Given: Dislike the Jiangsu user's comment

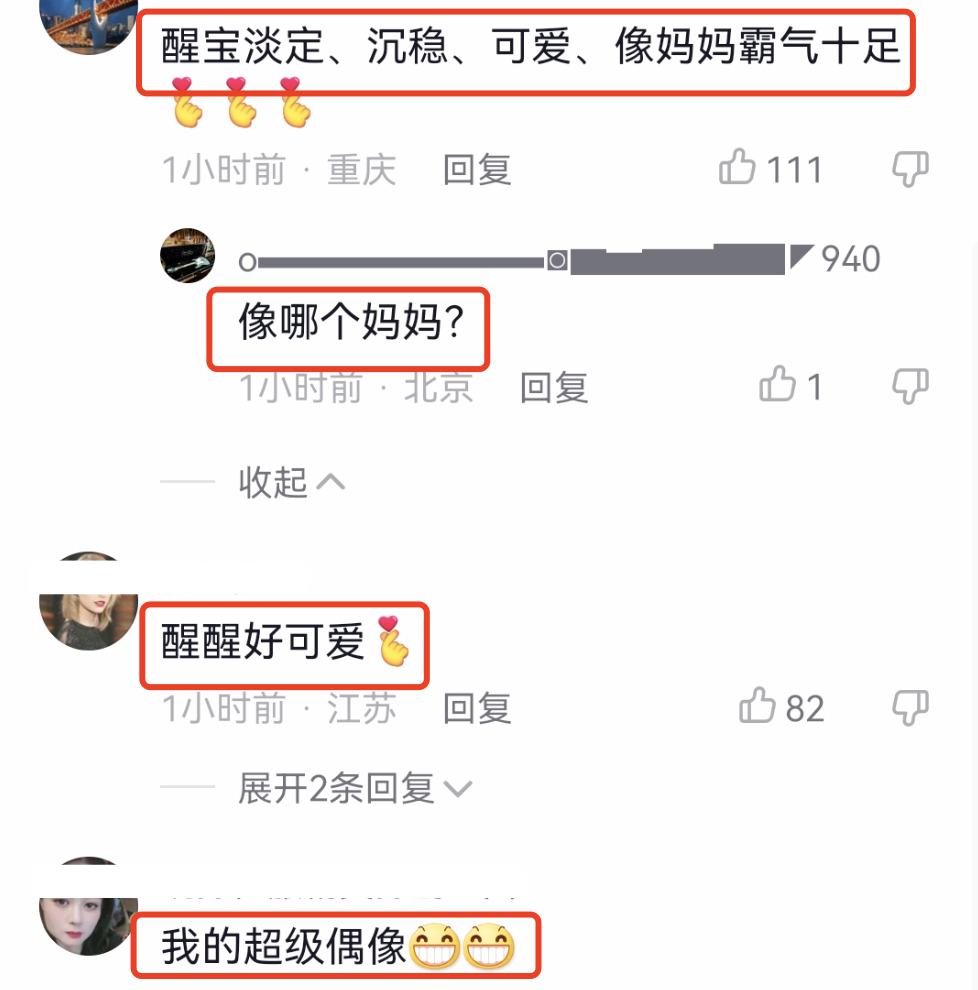Looking at the screenshot, I should [x=910, y=707].
